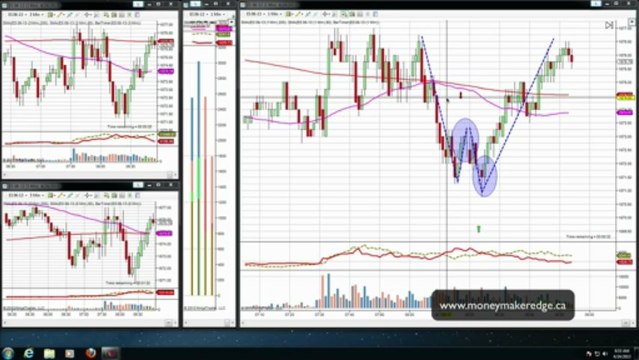Launch Internet Explorer from taskbar
The height and width of the screenshot is (360, 639).
29,353
